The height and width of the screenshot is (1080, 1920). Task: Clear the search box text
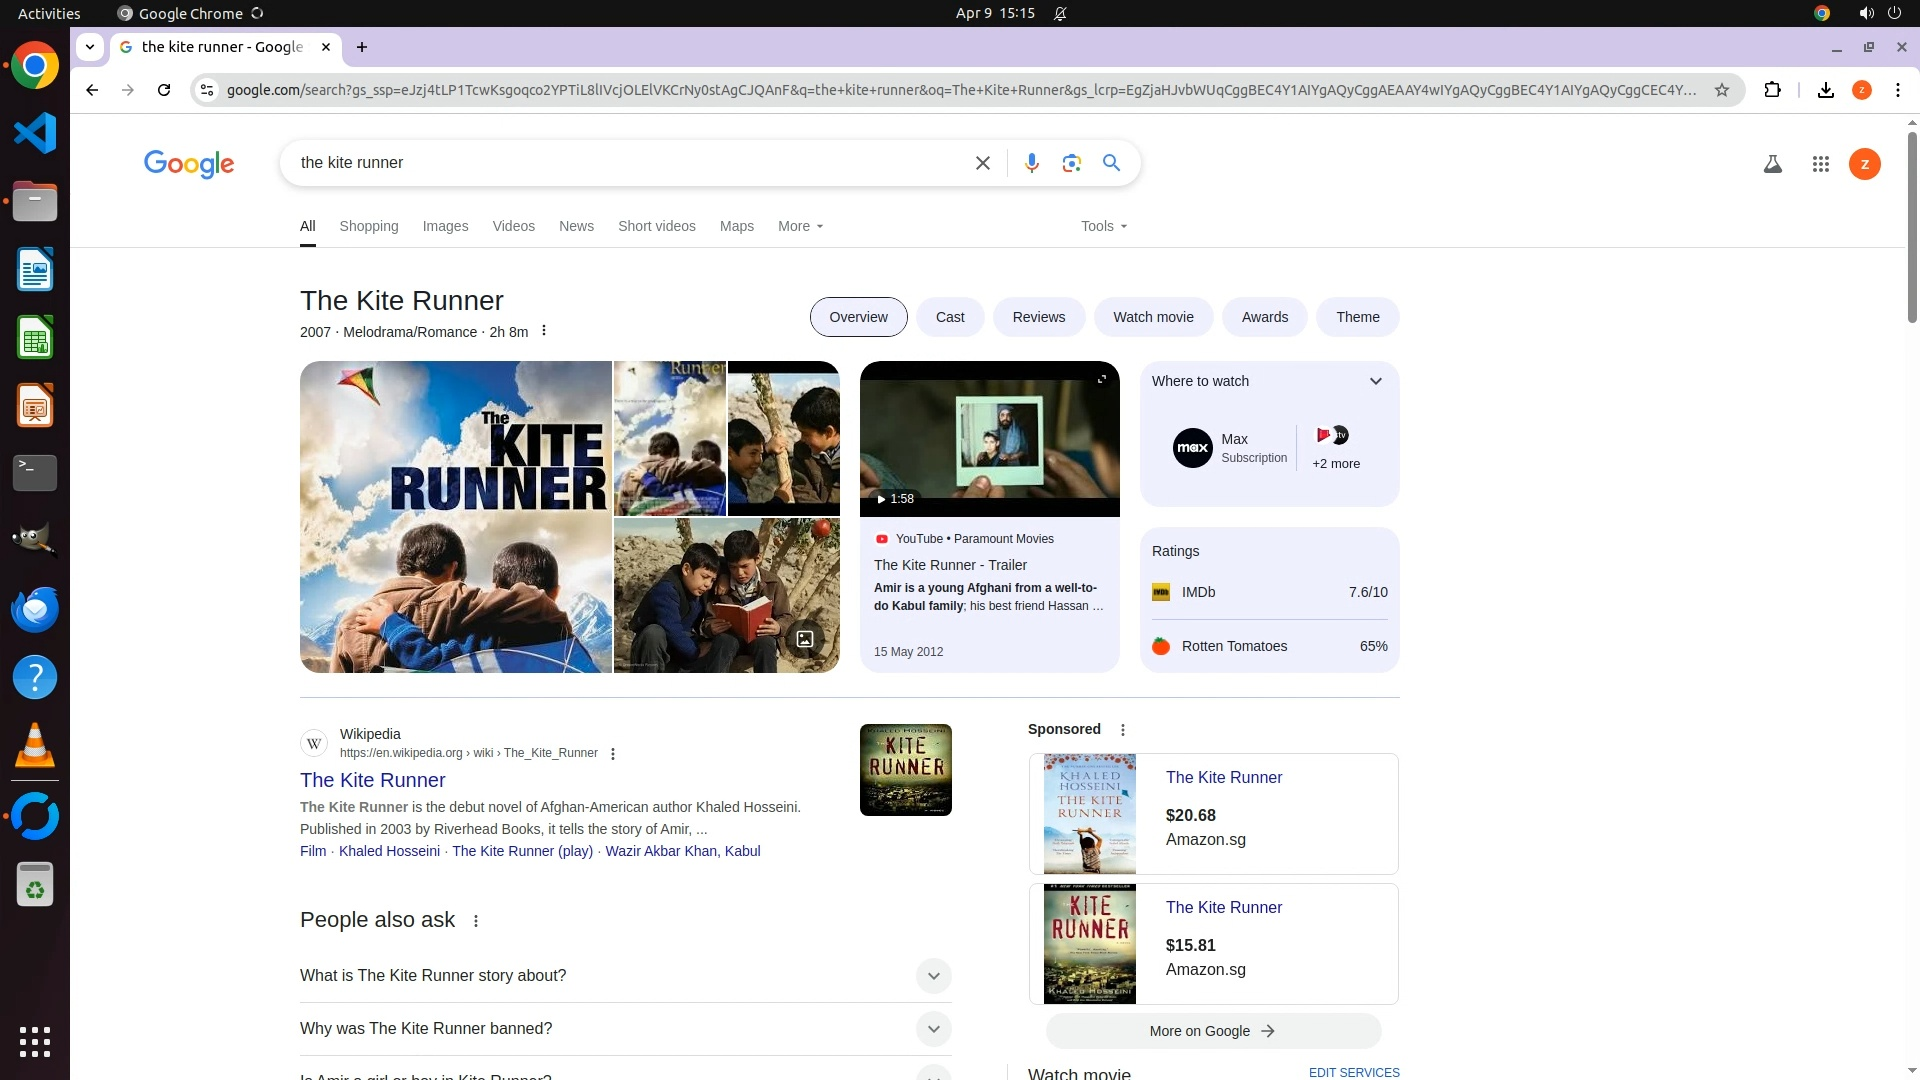point(982,163)
